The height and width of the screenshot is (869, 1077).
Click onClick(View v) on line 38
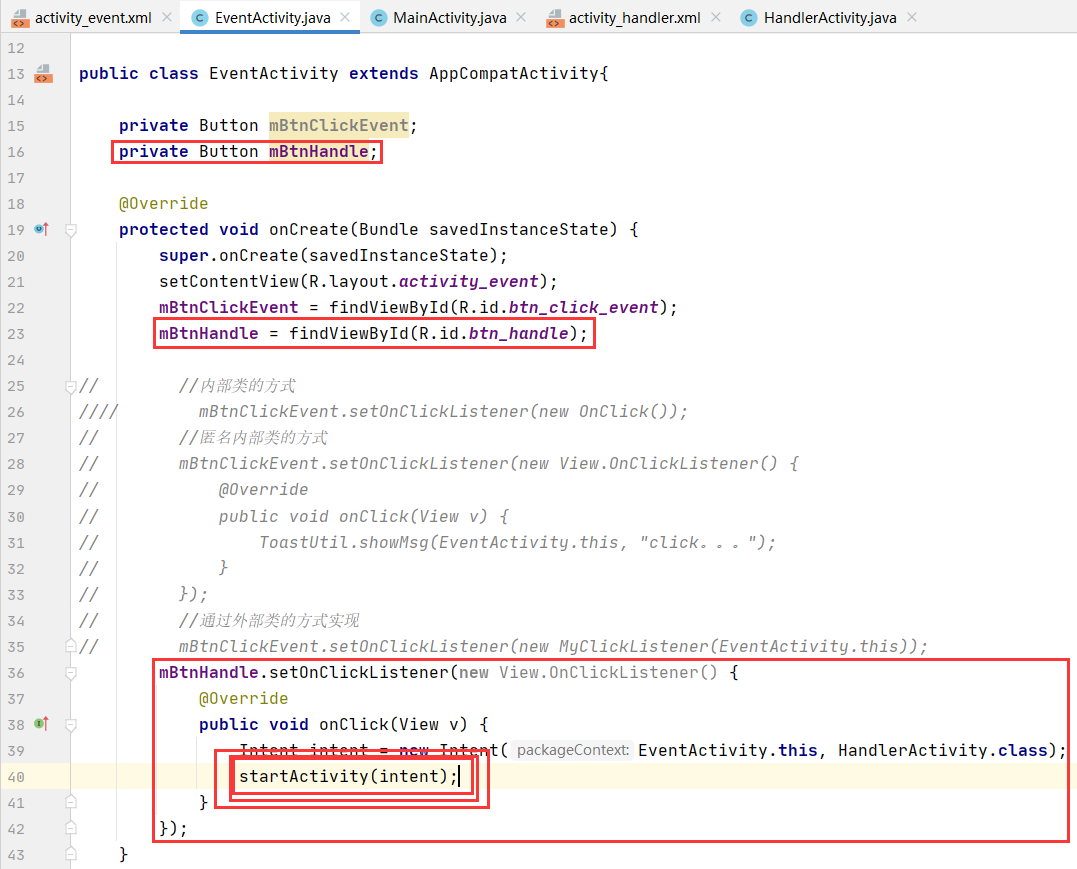393,725
